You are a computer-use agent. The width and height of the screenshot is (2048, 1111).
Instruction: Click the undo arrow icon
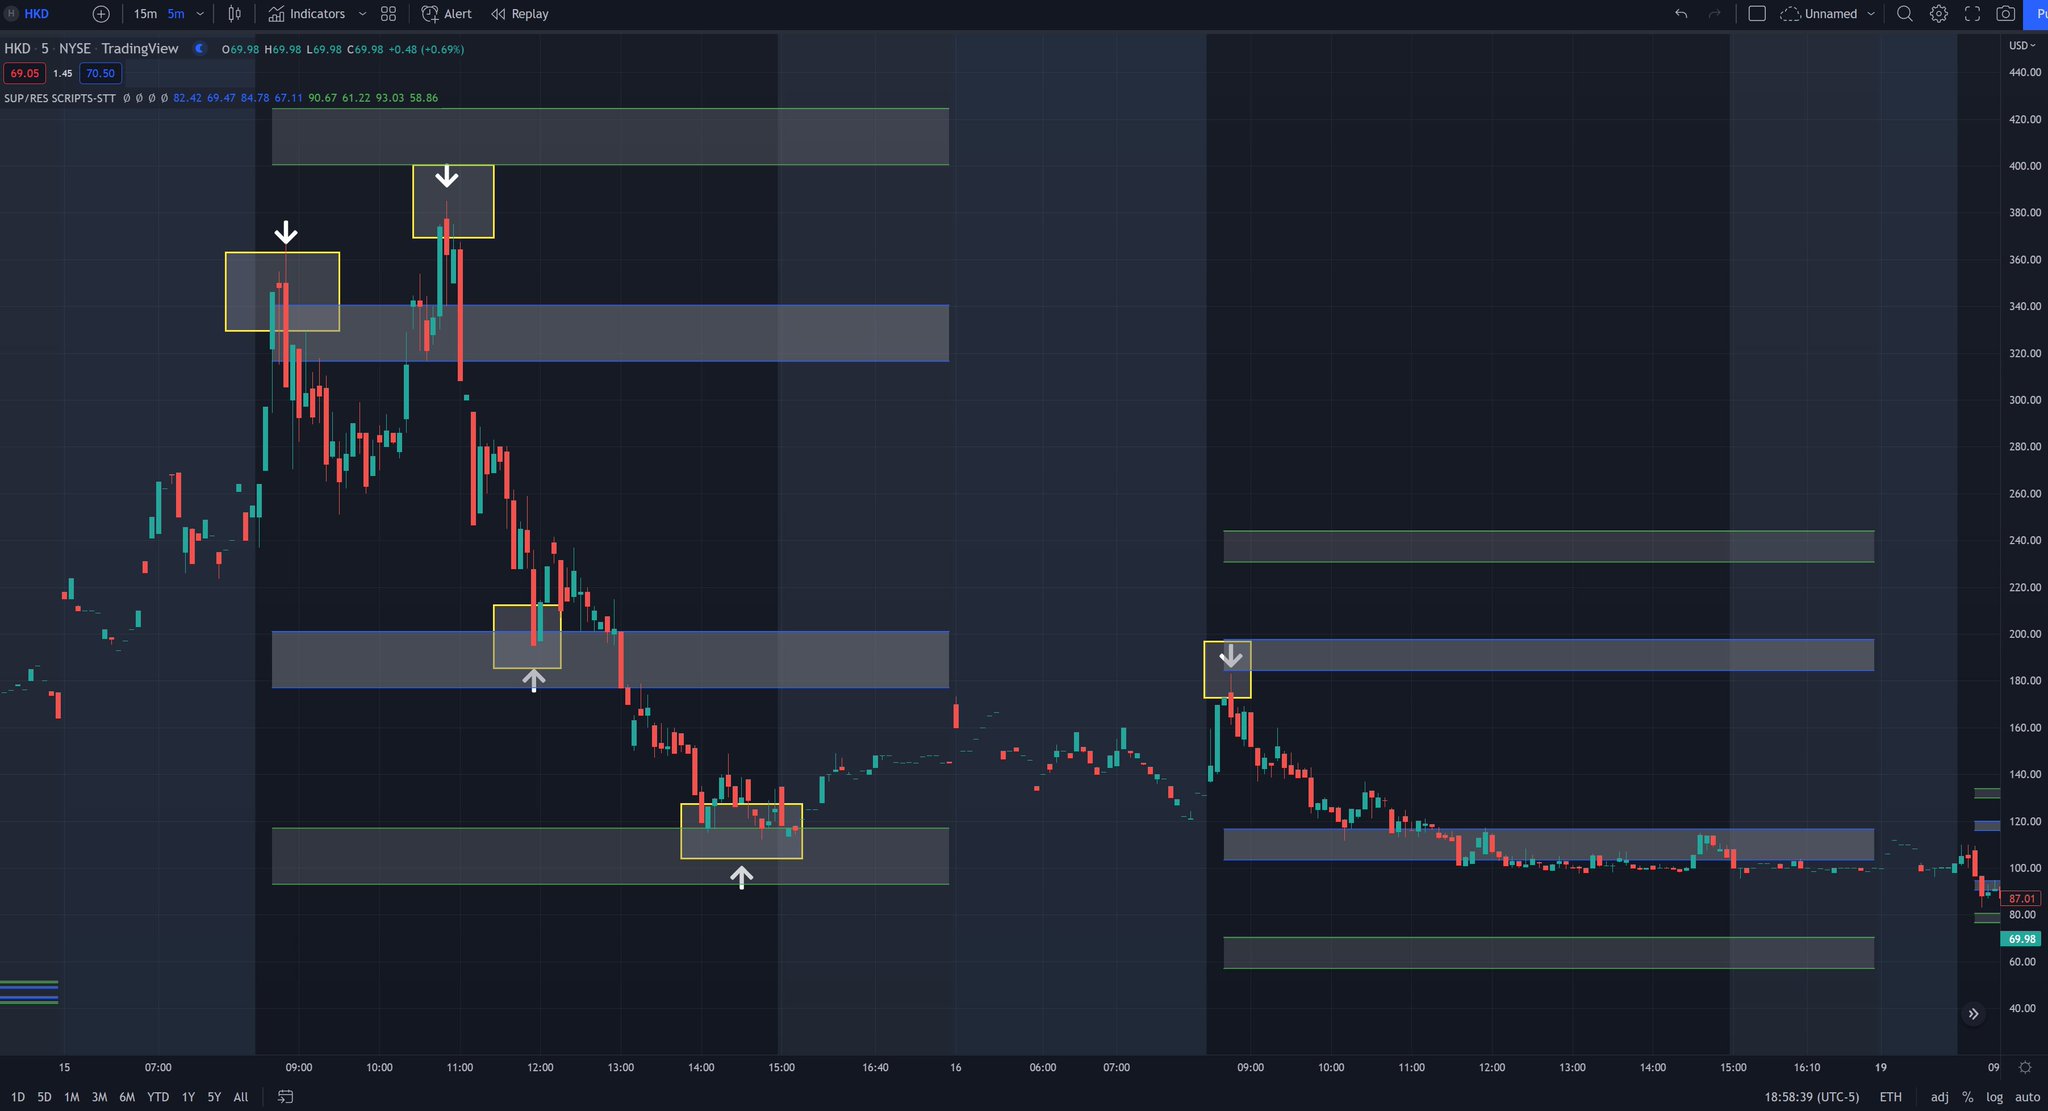(x=1681, y=13)
